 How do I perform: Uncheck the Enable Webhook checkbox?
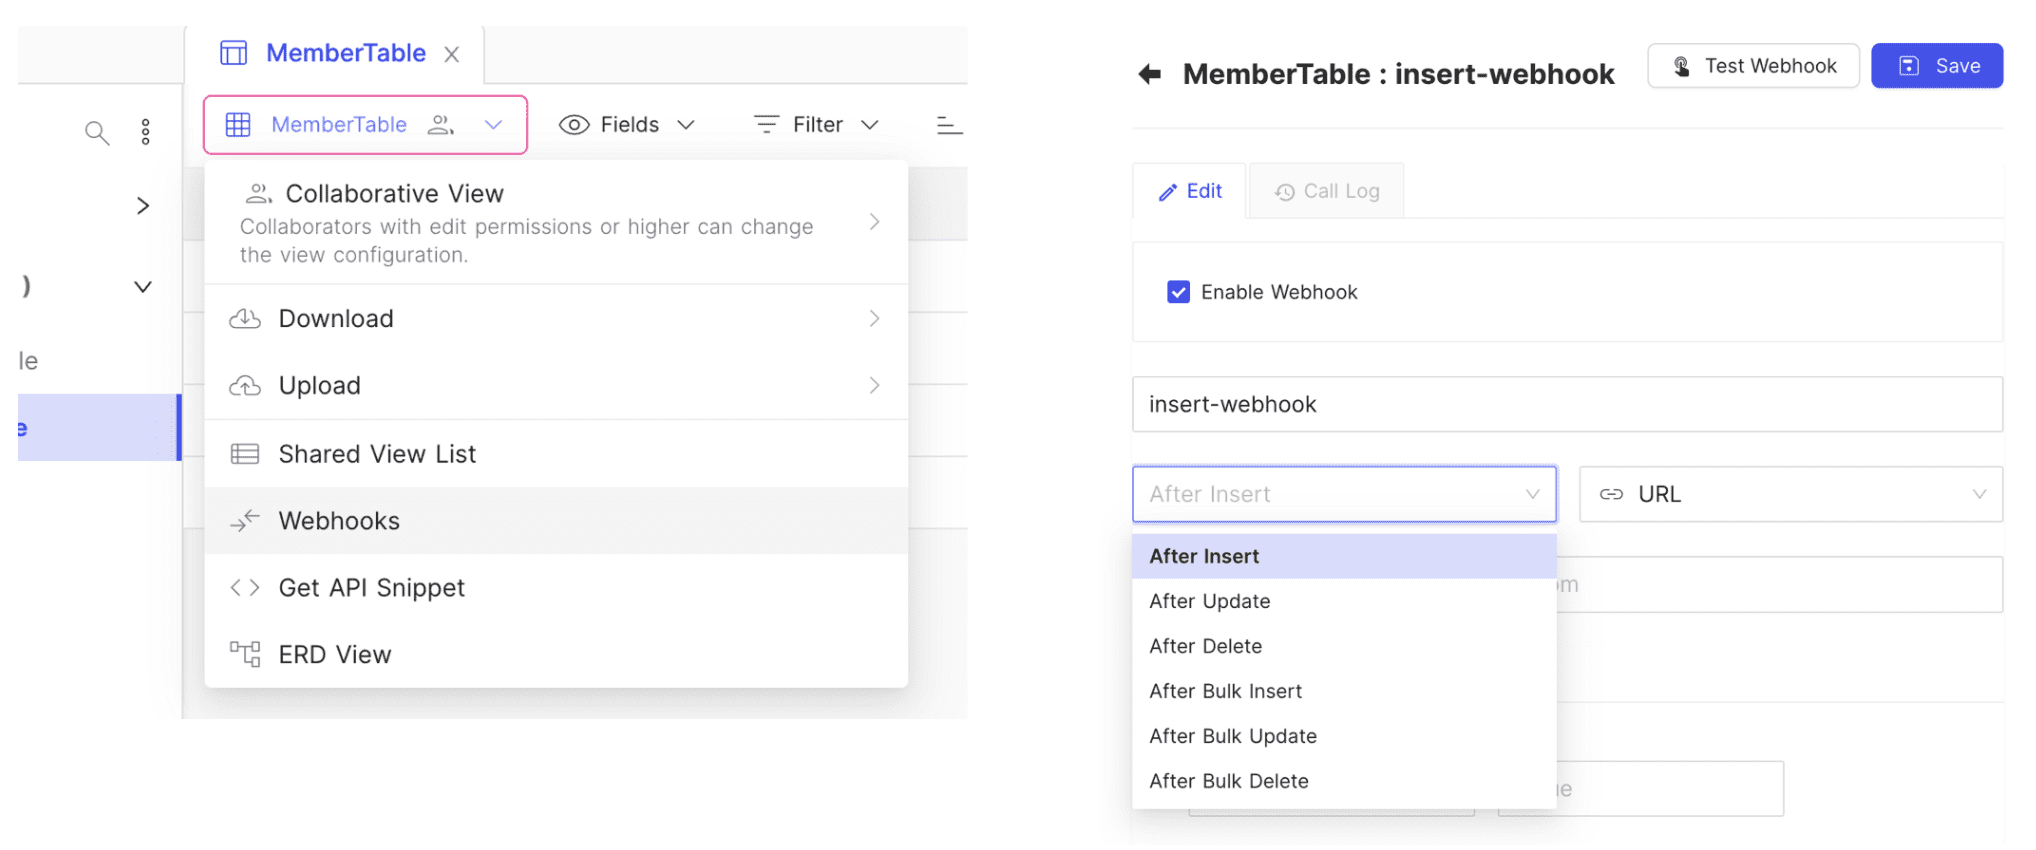point(1178,292)
